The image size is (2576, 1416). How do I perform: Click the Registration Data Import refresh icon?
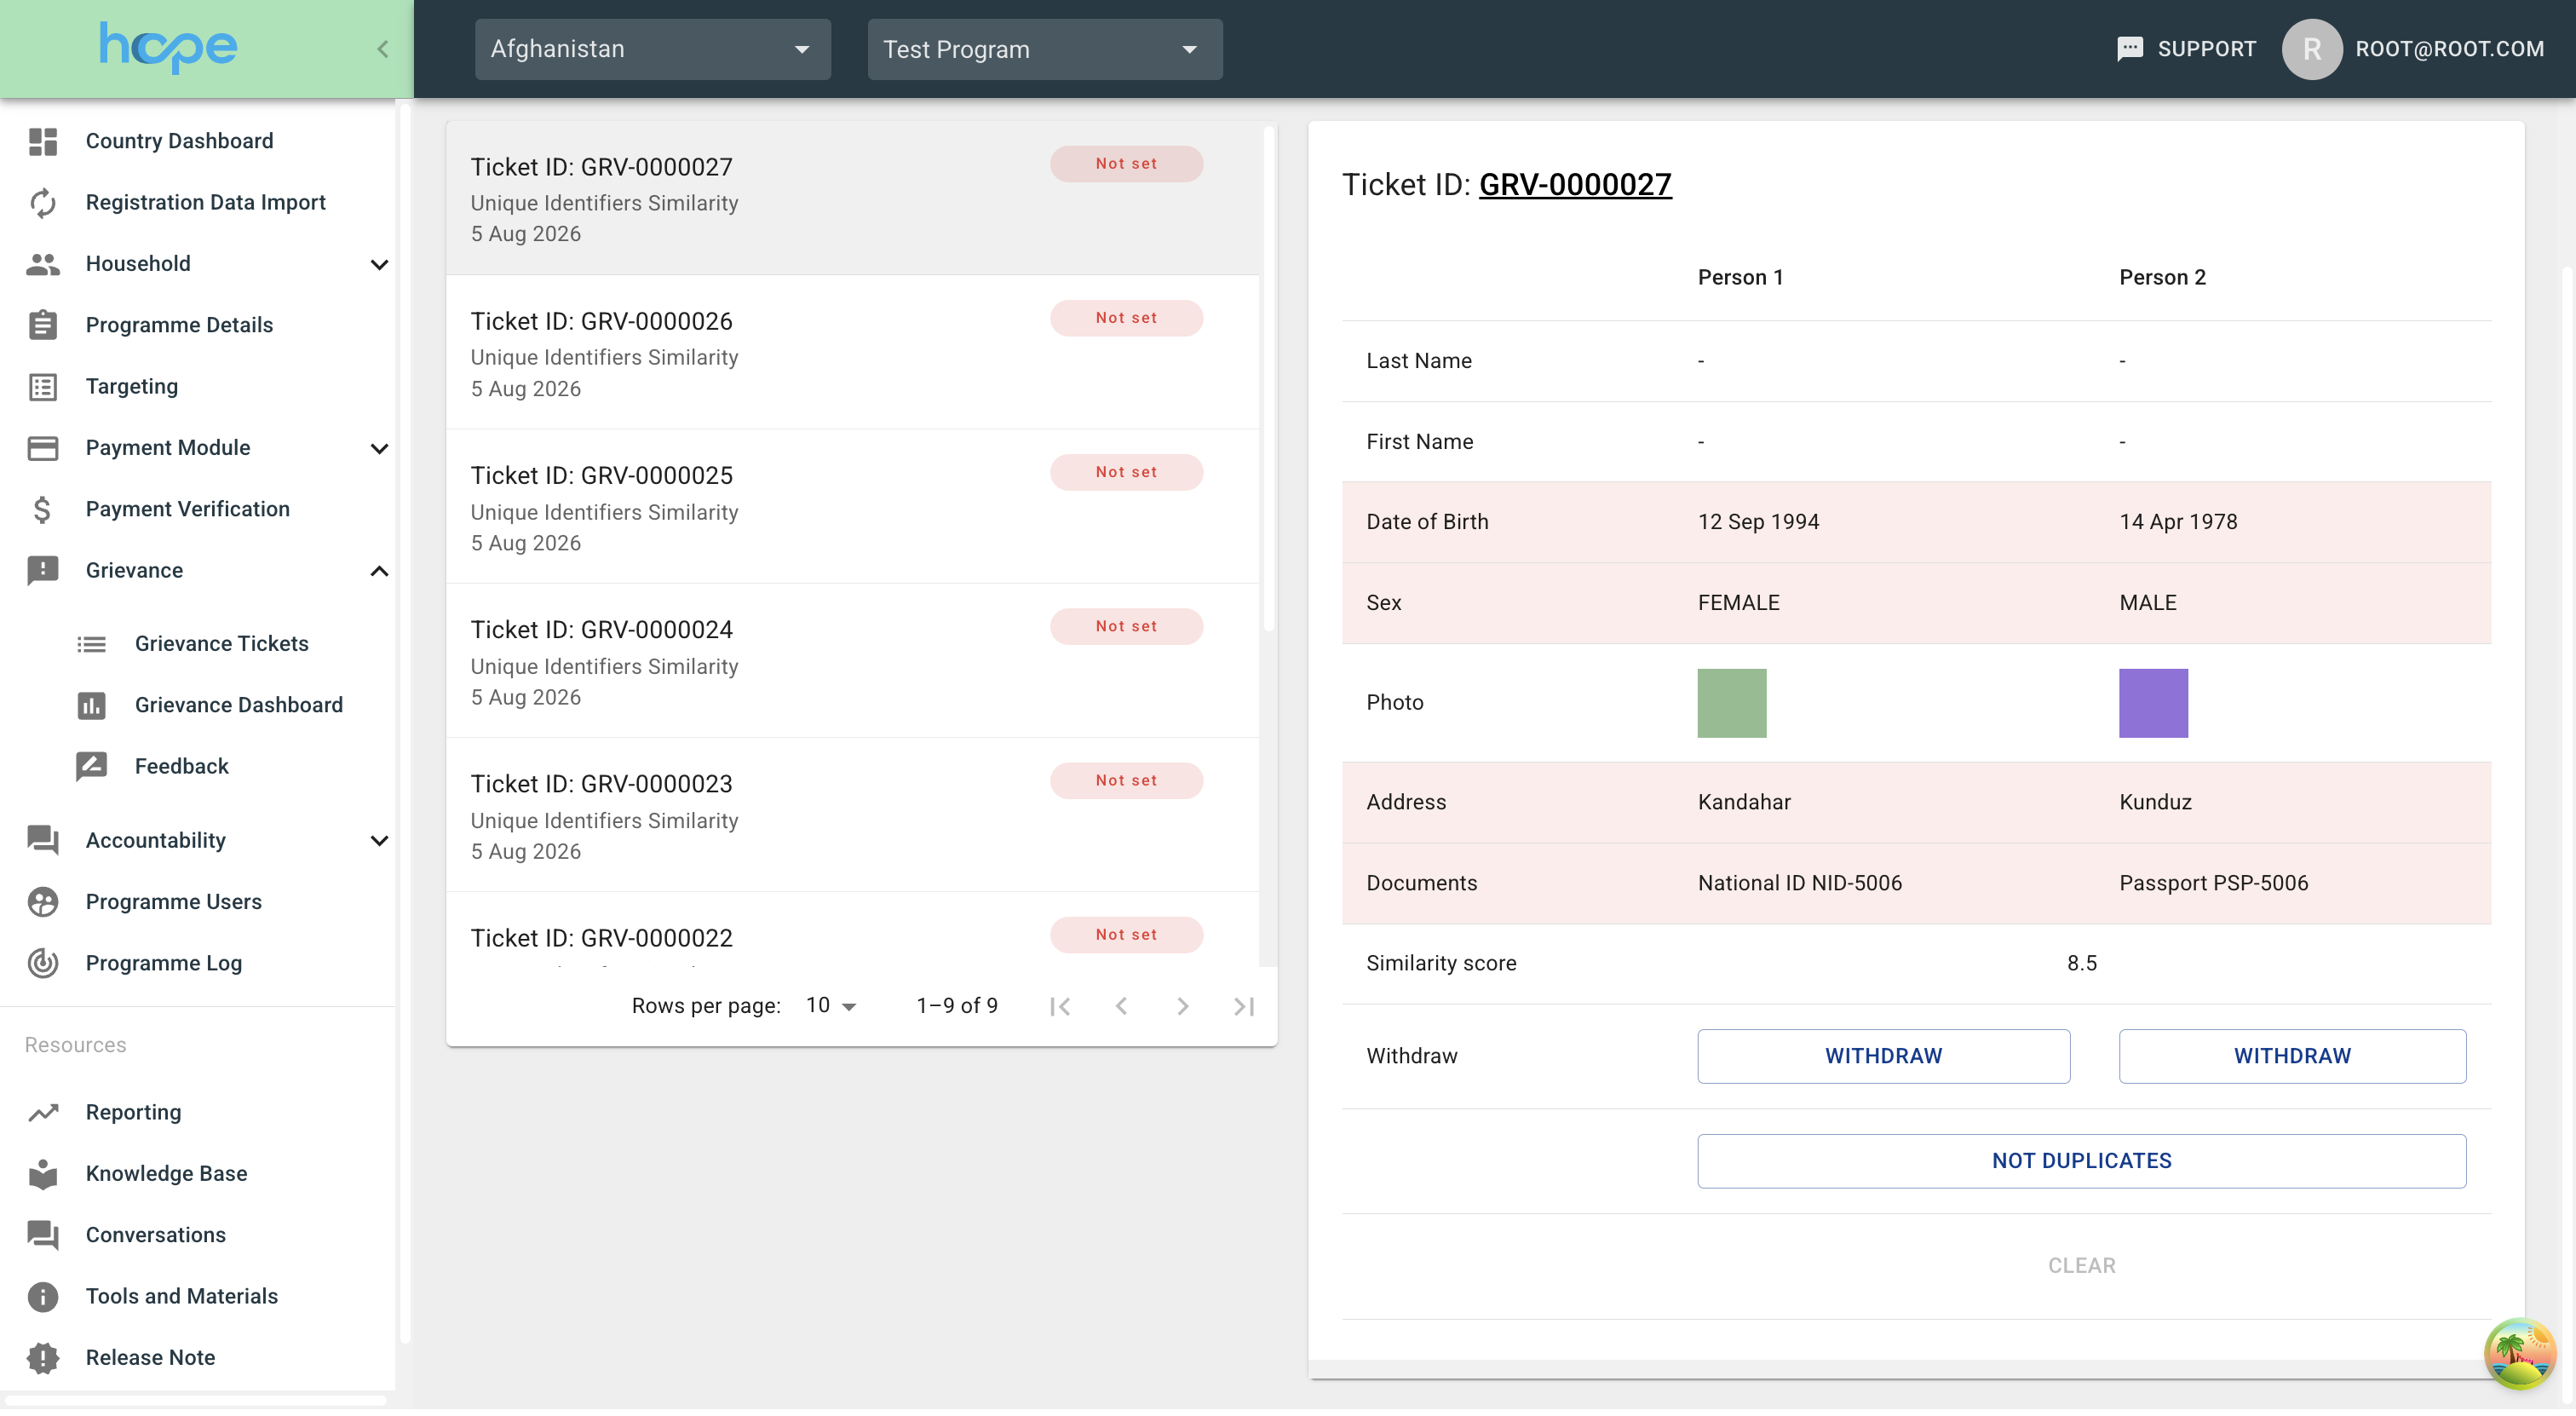(43, 203)
